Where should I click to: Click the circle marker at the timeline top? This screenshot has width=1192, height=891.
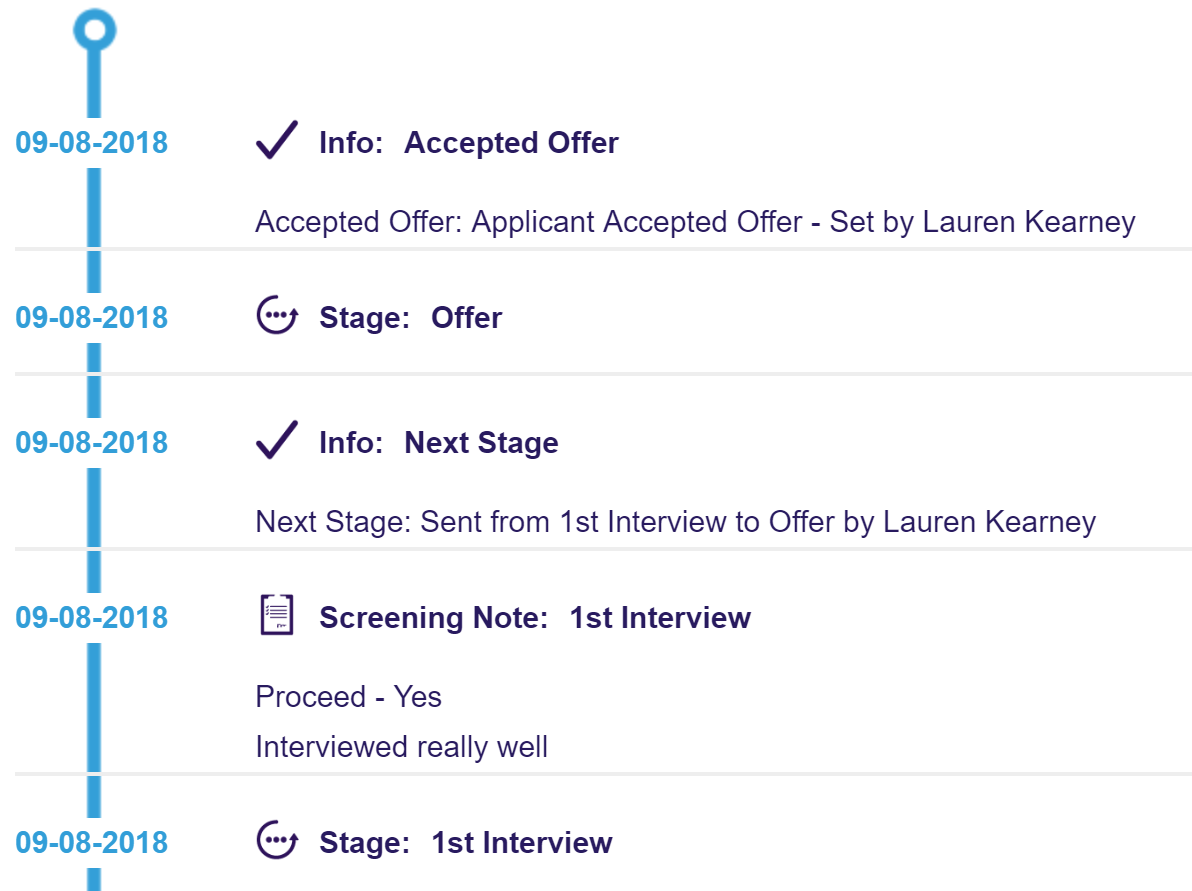point(94,30)
